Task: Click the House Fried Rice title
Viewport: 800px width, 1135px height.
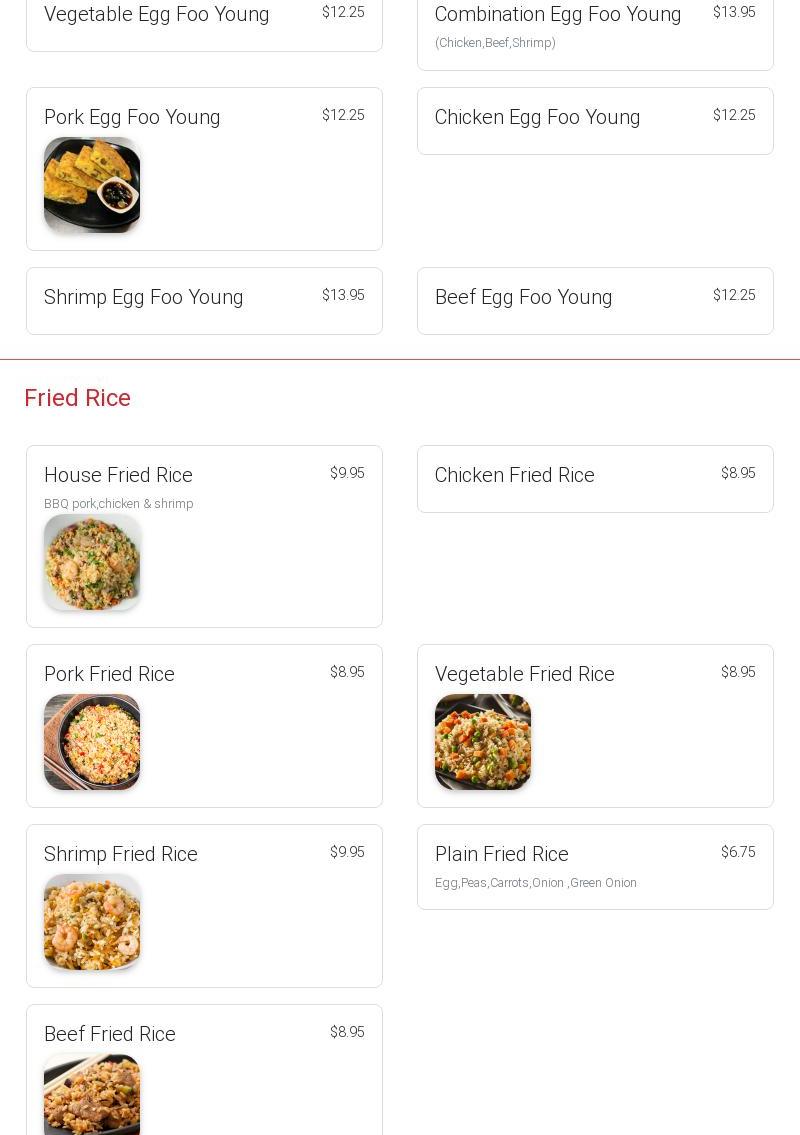Action: coord(118,476)
